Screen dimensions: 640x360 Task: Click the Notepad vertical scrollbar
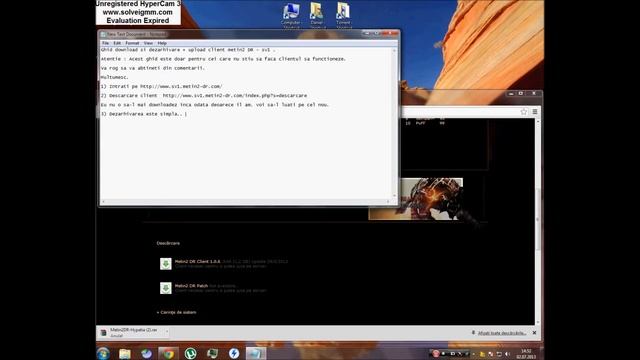coord(394,122)
